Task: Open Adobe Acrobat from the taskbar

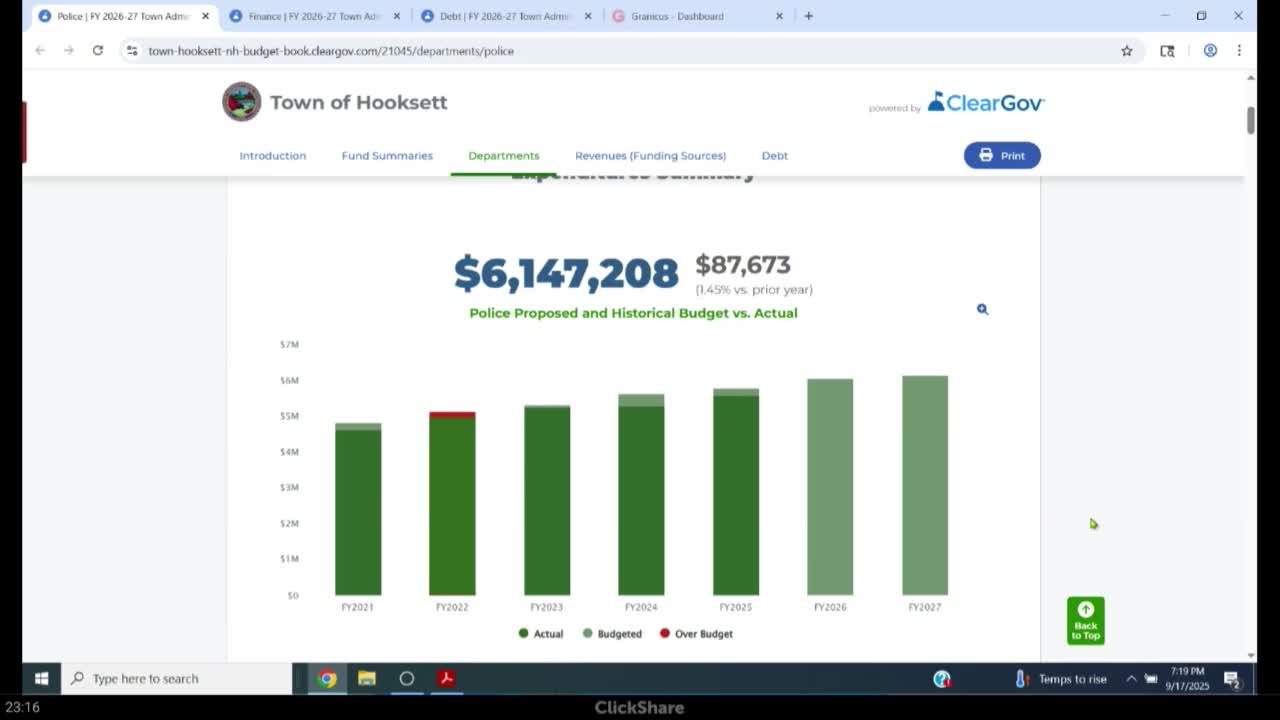Action: 446,678
